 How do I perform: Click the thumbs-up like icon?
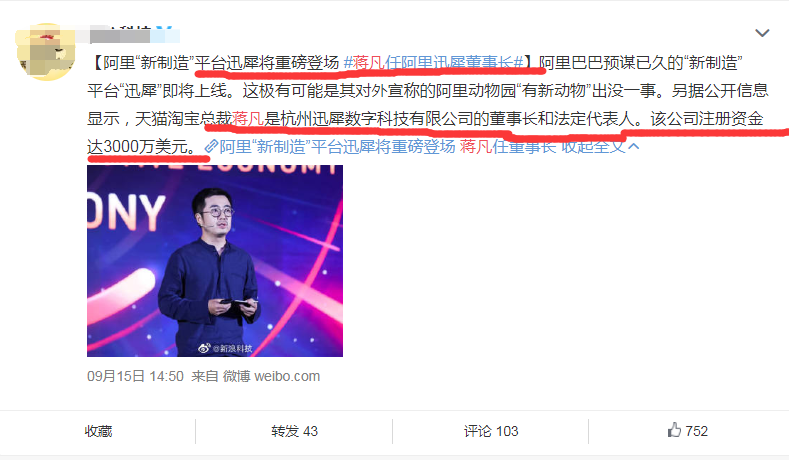(x=674, y=430)
